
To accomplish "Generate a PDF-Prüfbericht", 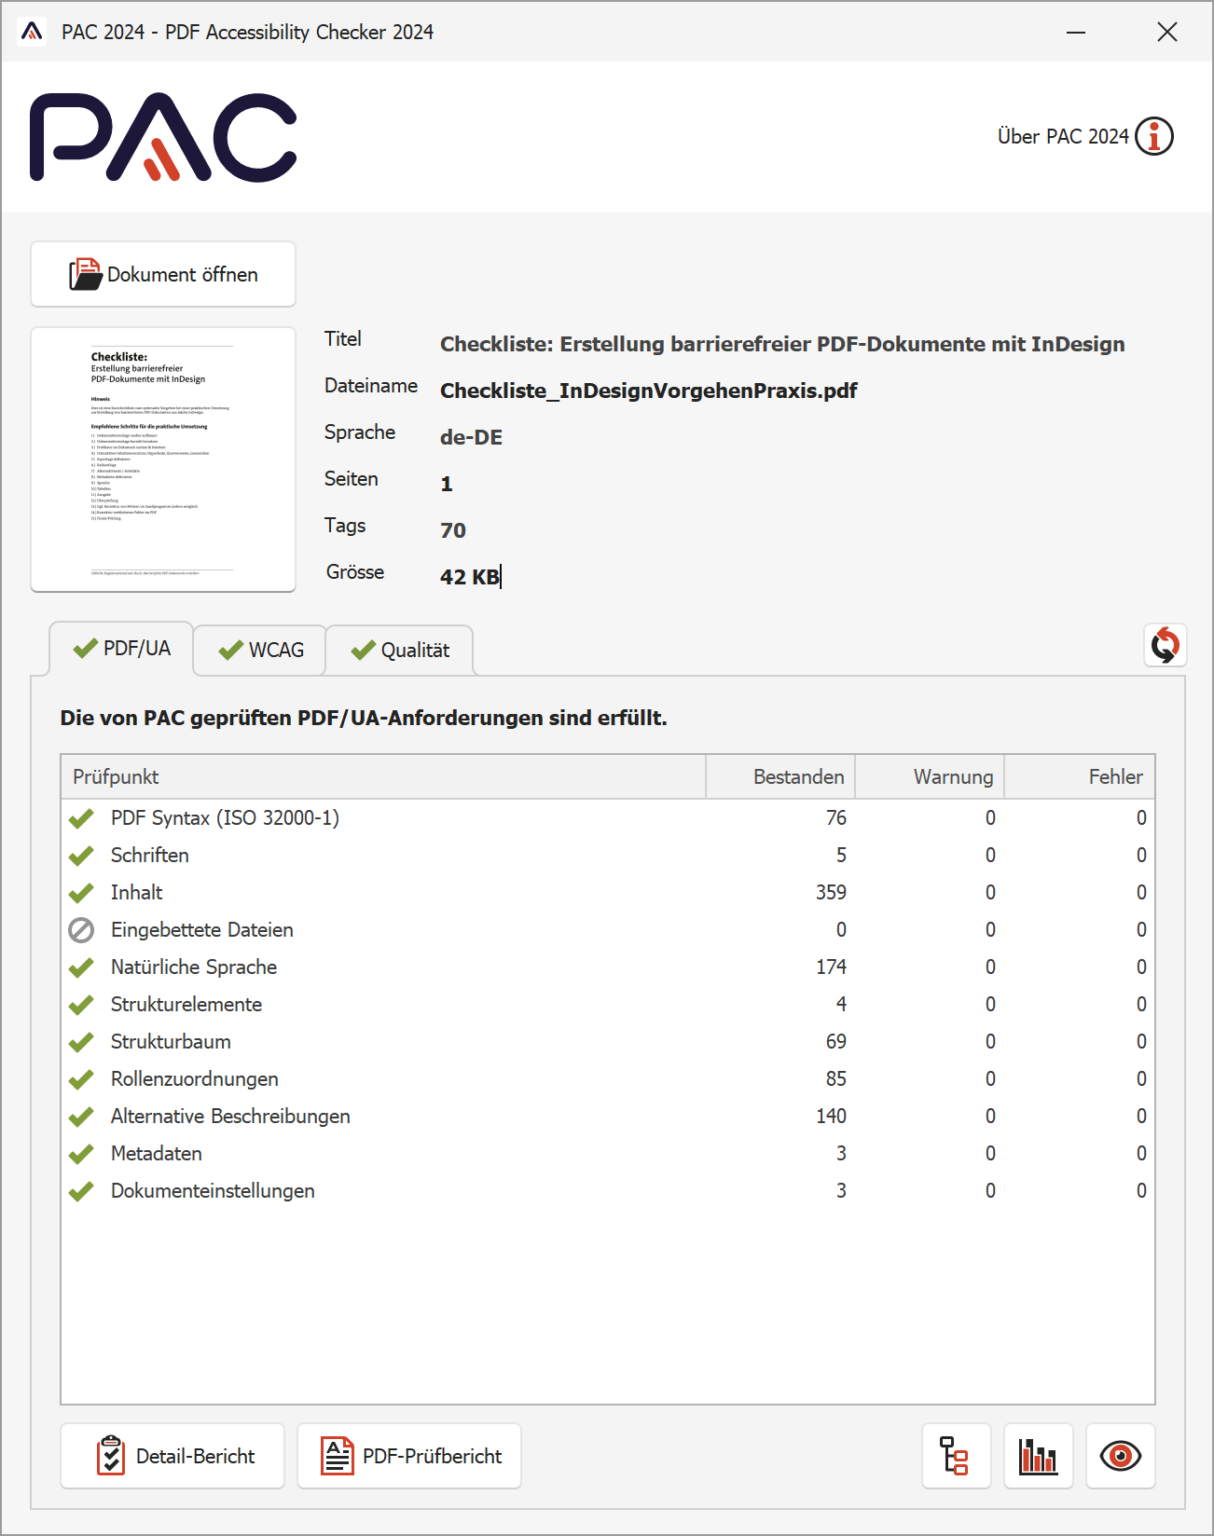I will pos(409,1456).
